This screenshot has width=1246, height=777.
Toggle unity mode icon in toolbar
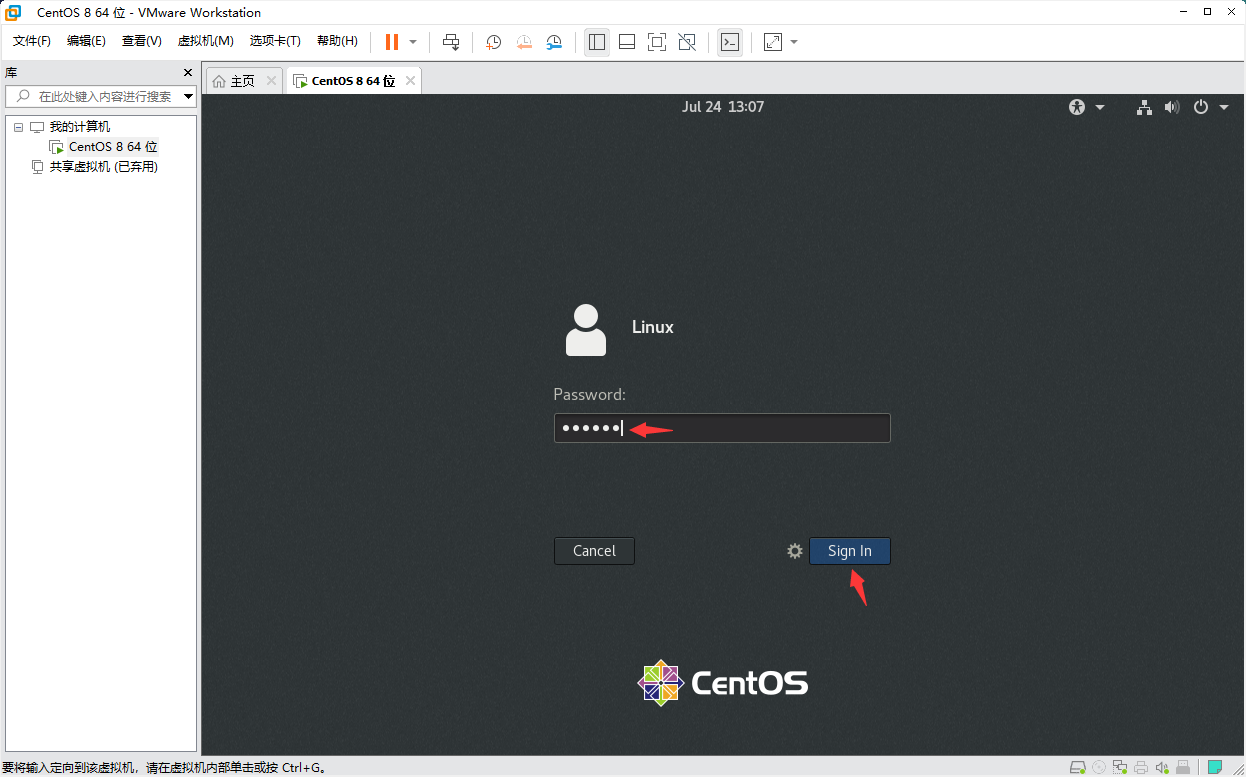(687, 42)
